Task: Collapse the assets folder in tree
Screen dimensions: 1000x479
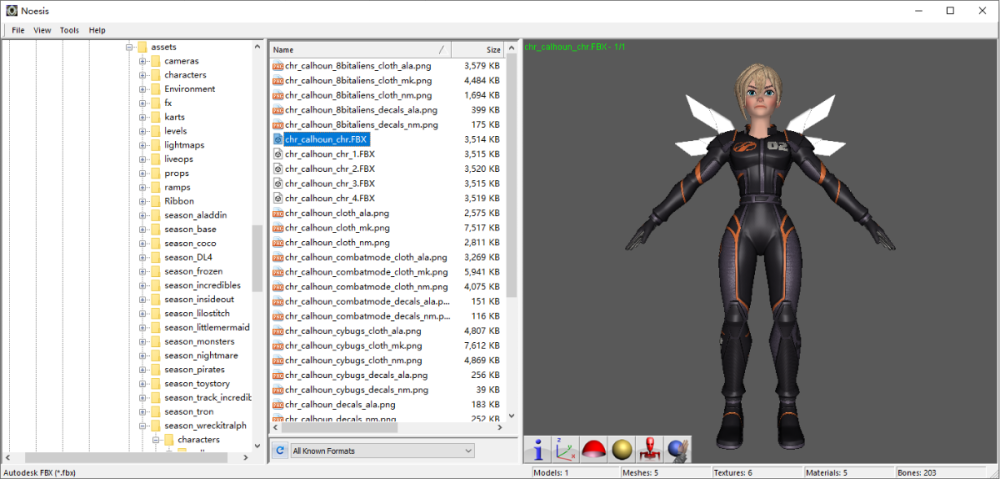Action: (129, 47)
